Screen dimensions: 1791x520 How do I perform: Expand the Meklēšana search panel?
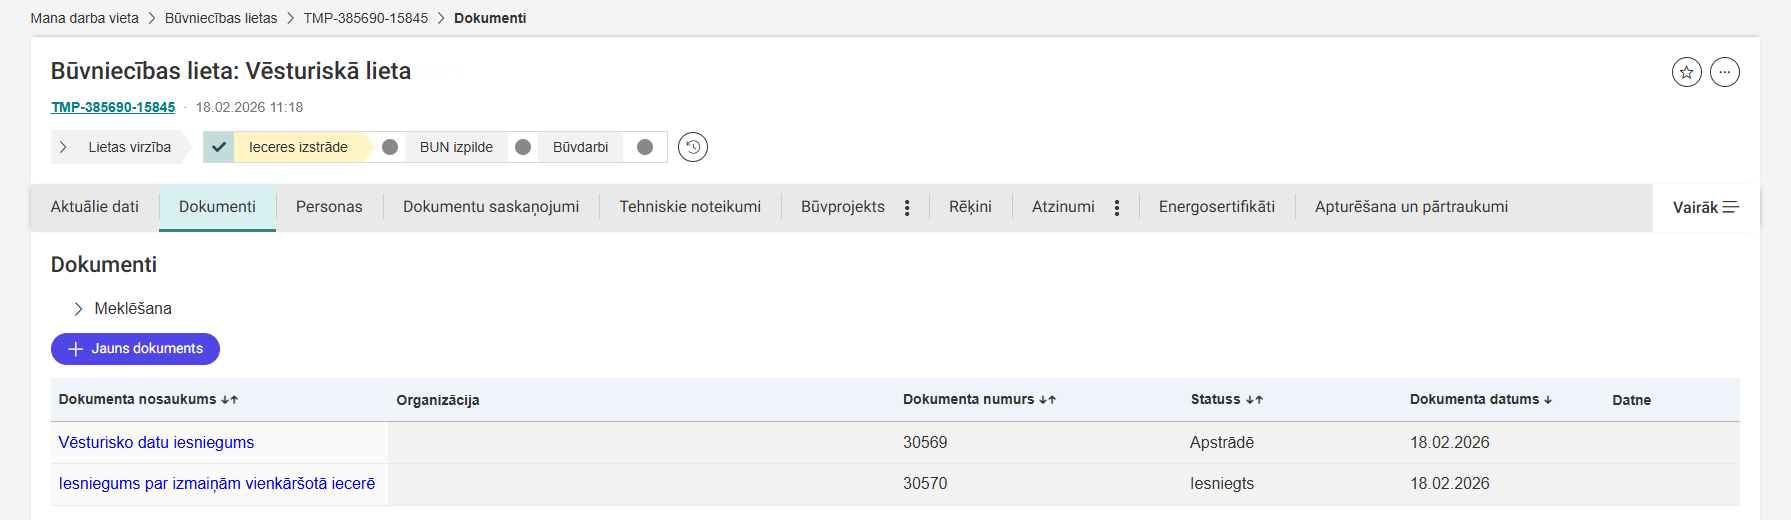[78, 309]
